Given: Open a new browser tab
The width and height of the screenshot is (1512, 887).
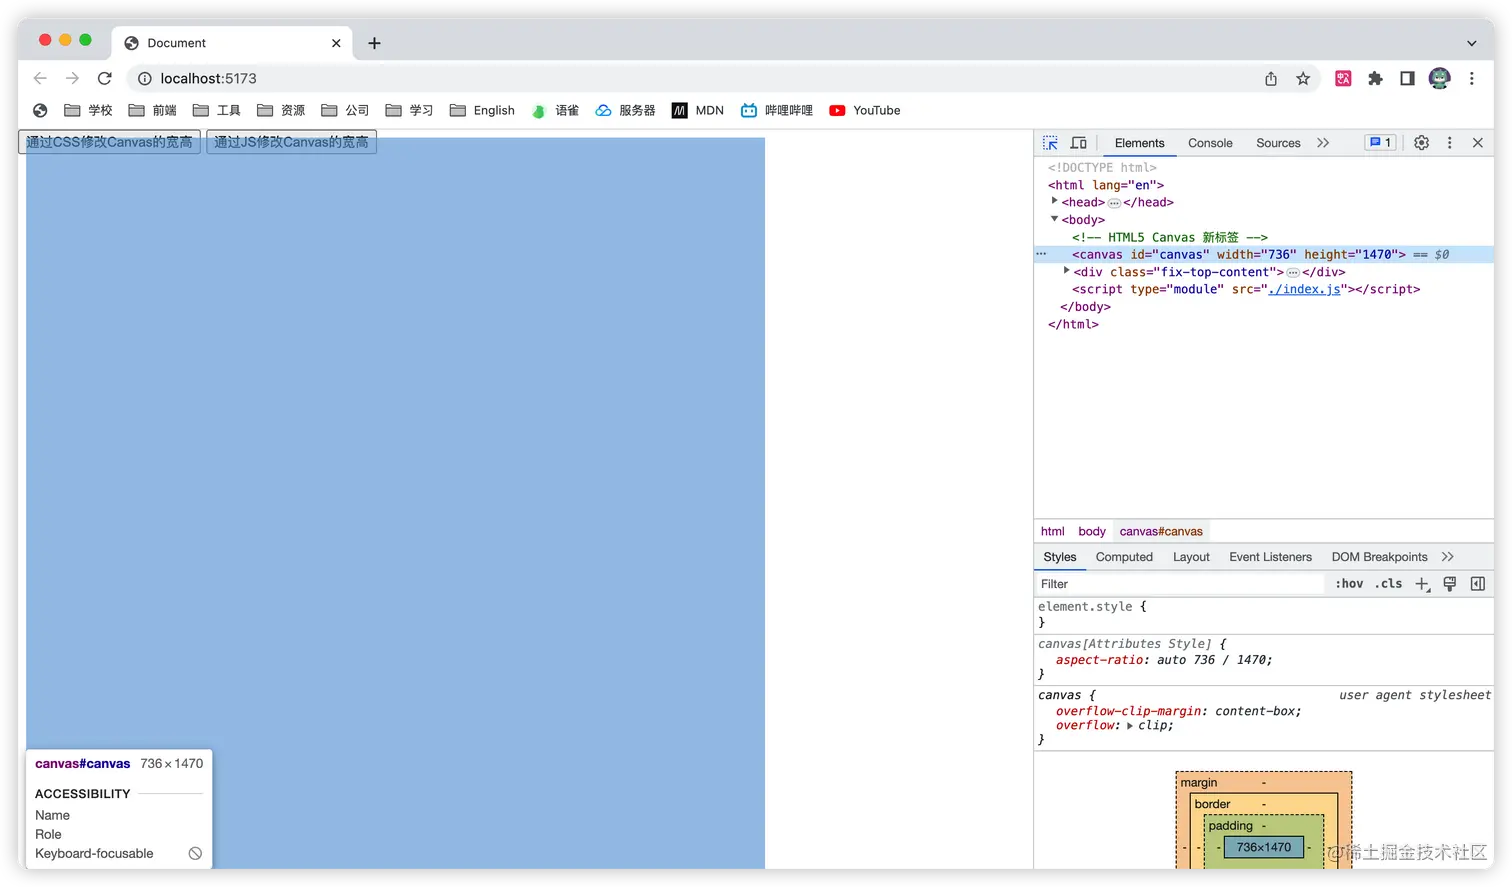Looking at the screenshot, I should (x=374, y=43).
